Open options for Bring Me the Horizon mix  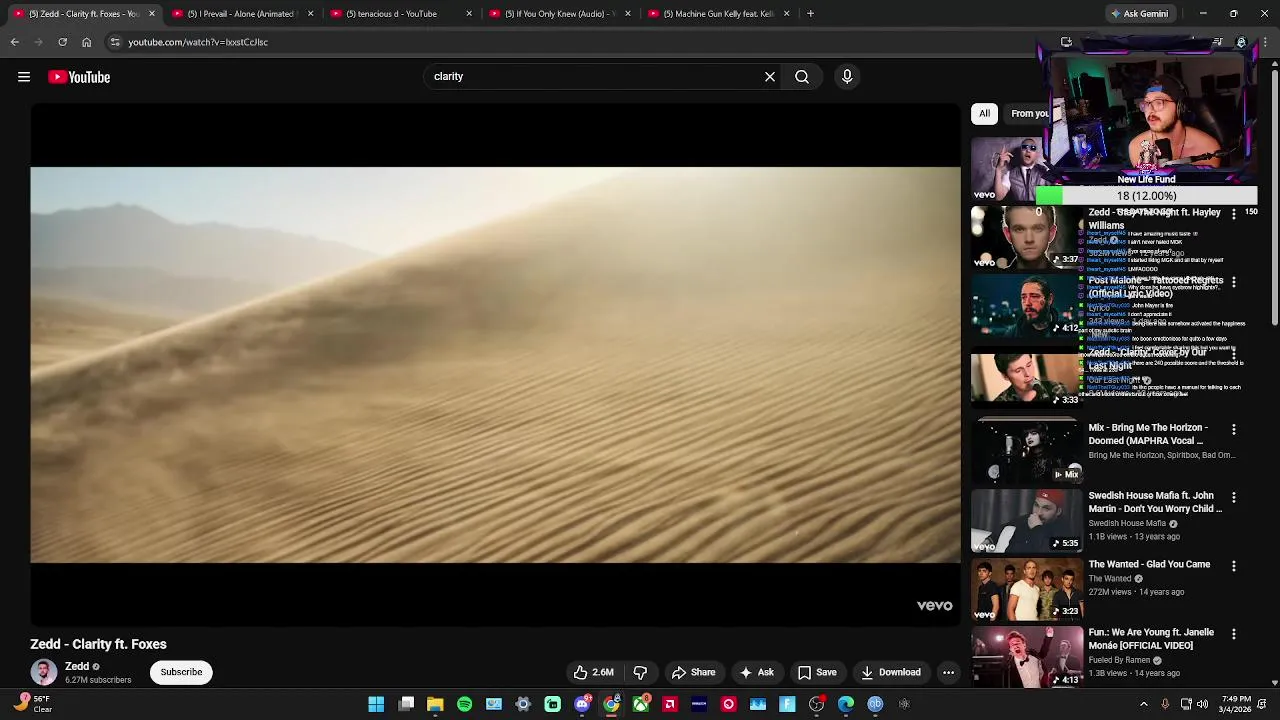point(1234,429)
